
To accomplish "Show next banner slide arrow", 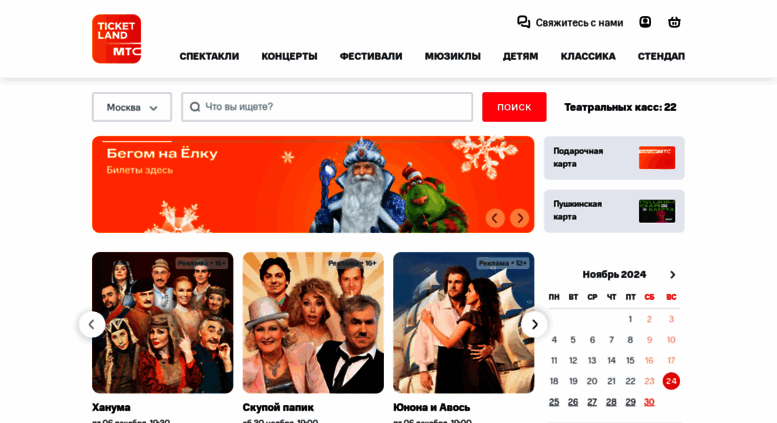I will (519, 218).
